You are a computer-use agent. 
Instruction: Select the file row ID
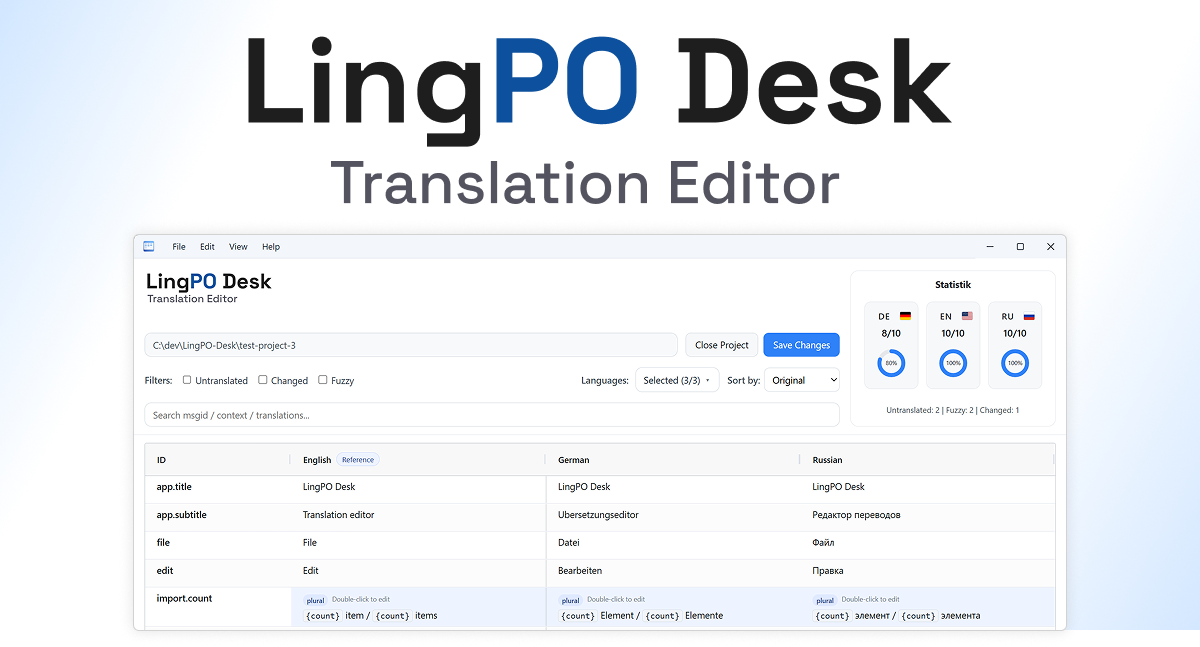tap(163, 543)
